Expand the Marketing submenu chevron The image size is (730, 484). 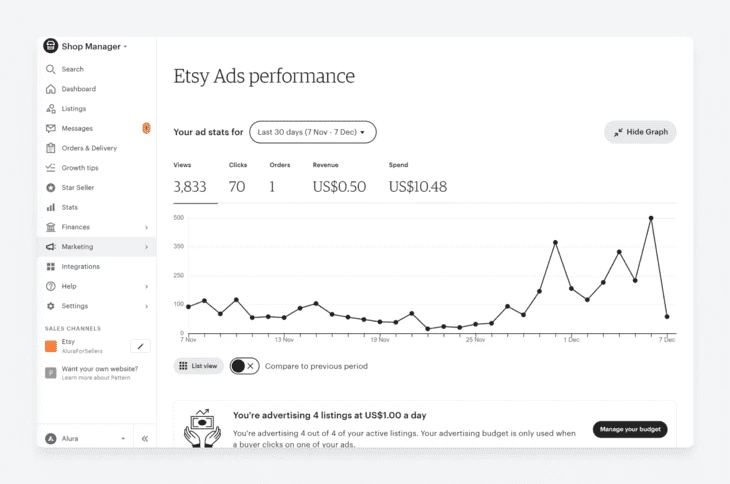tap(146, 247)
